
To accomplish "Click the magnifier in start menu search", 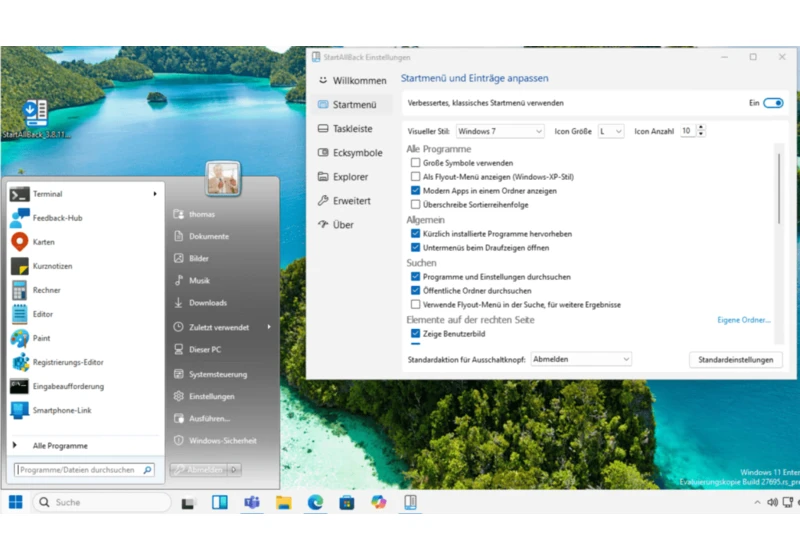I will [147, 470].
